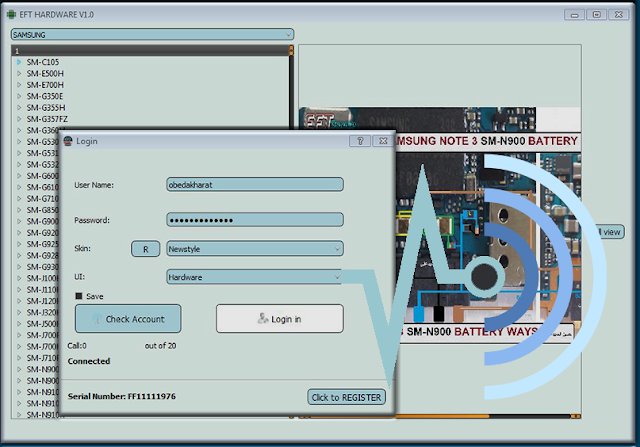The width and height of the screenshot is (640, 447).
Task: Click the R button beside Skin
Action: (145, 249)
